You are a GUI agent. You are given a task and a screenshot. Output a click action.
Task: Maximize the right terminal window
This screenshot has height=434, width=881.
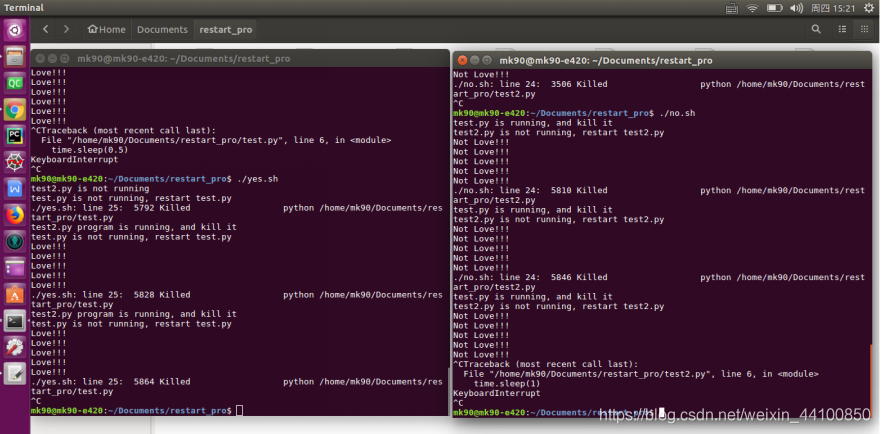(x=487, y=60)
